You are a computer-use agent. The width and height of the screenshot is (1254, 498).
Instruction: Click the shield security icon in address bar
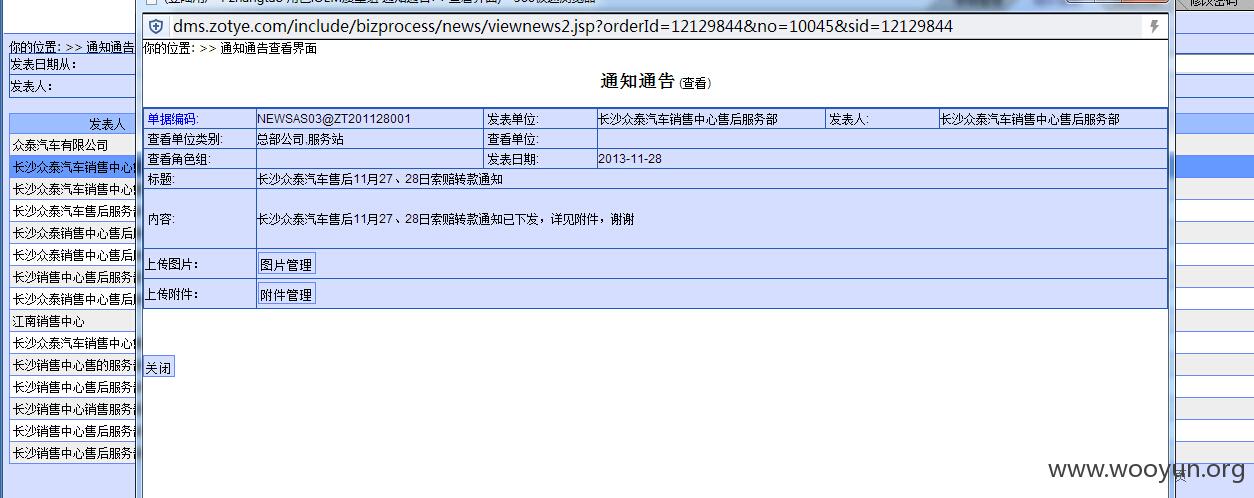coord(156,27)
